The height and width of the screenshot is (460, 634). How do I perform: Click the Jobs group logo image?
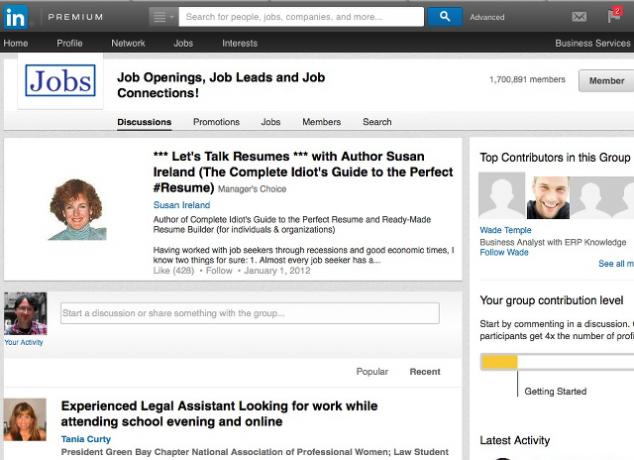[60, 80]
